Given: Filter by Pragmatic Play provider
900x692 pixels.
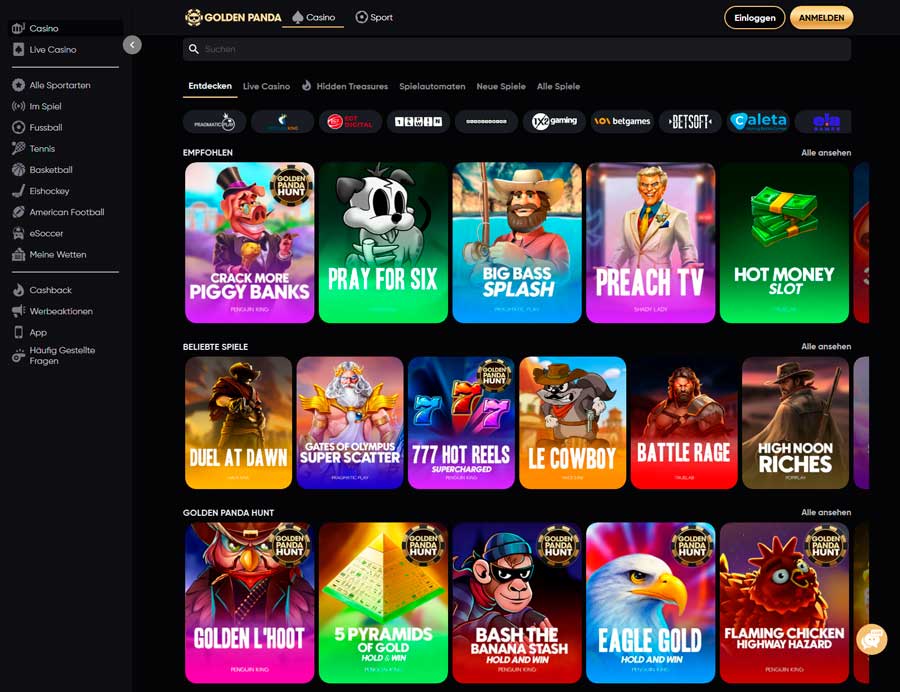Looking at the screenshot, I should pos(215,122).
